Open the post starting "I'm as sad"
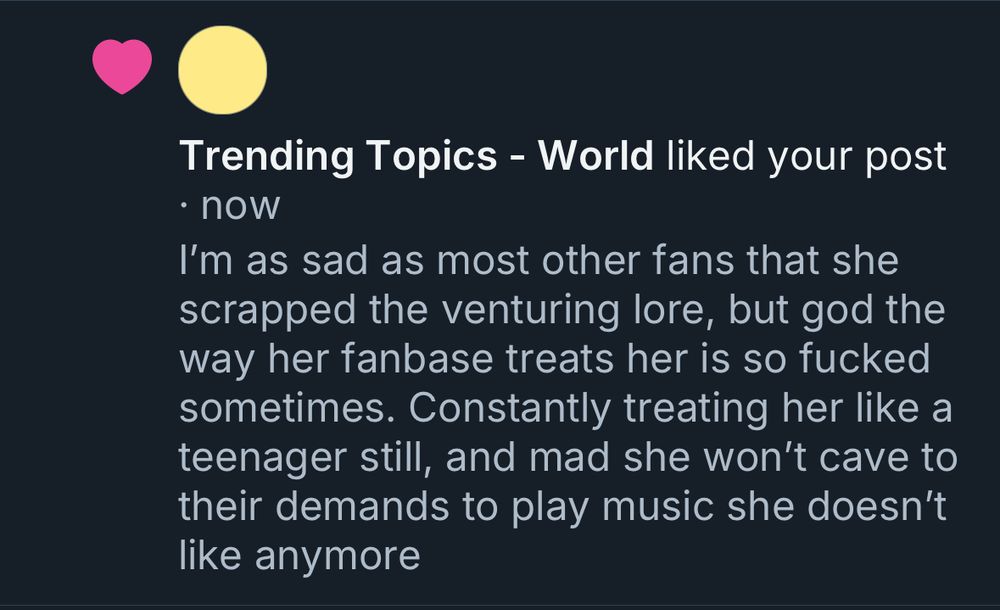The width and height of the screenshot is (1000, 610). pos(538,262)
